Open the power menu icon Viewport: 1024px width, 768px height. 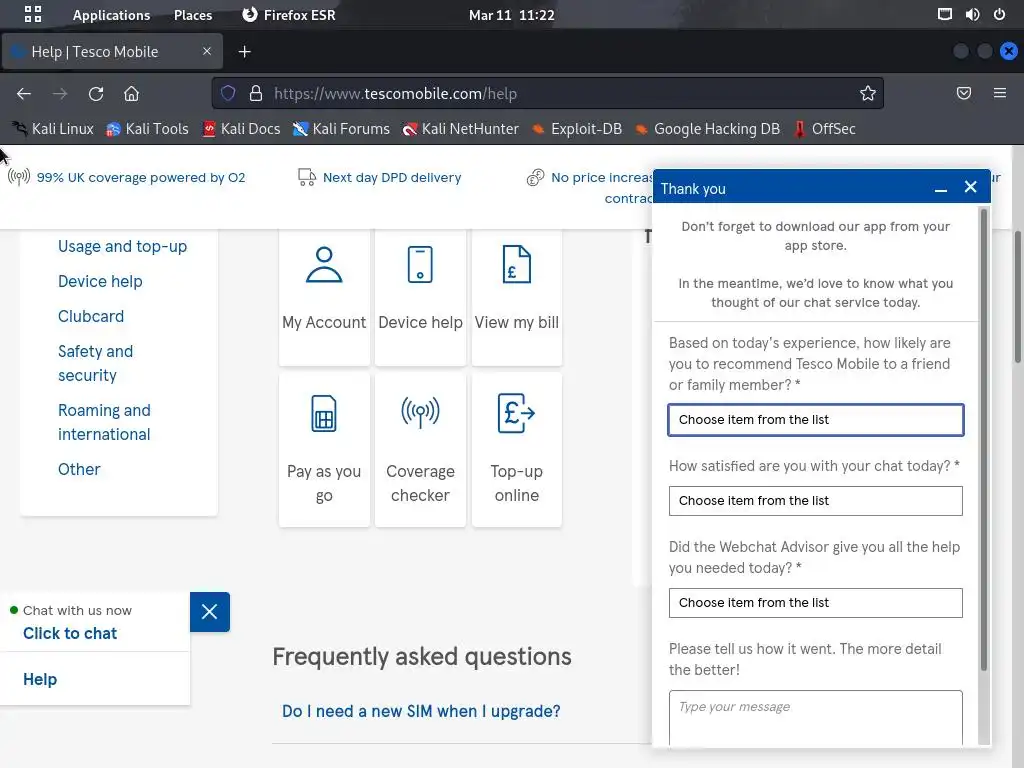pos(999,14)
